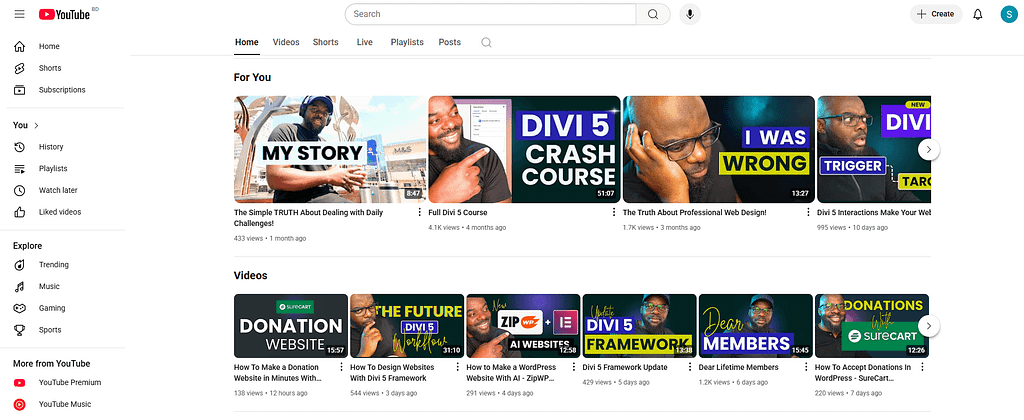Expand the You section chevron
1024x420 pixels.
[x=37, y=125]
